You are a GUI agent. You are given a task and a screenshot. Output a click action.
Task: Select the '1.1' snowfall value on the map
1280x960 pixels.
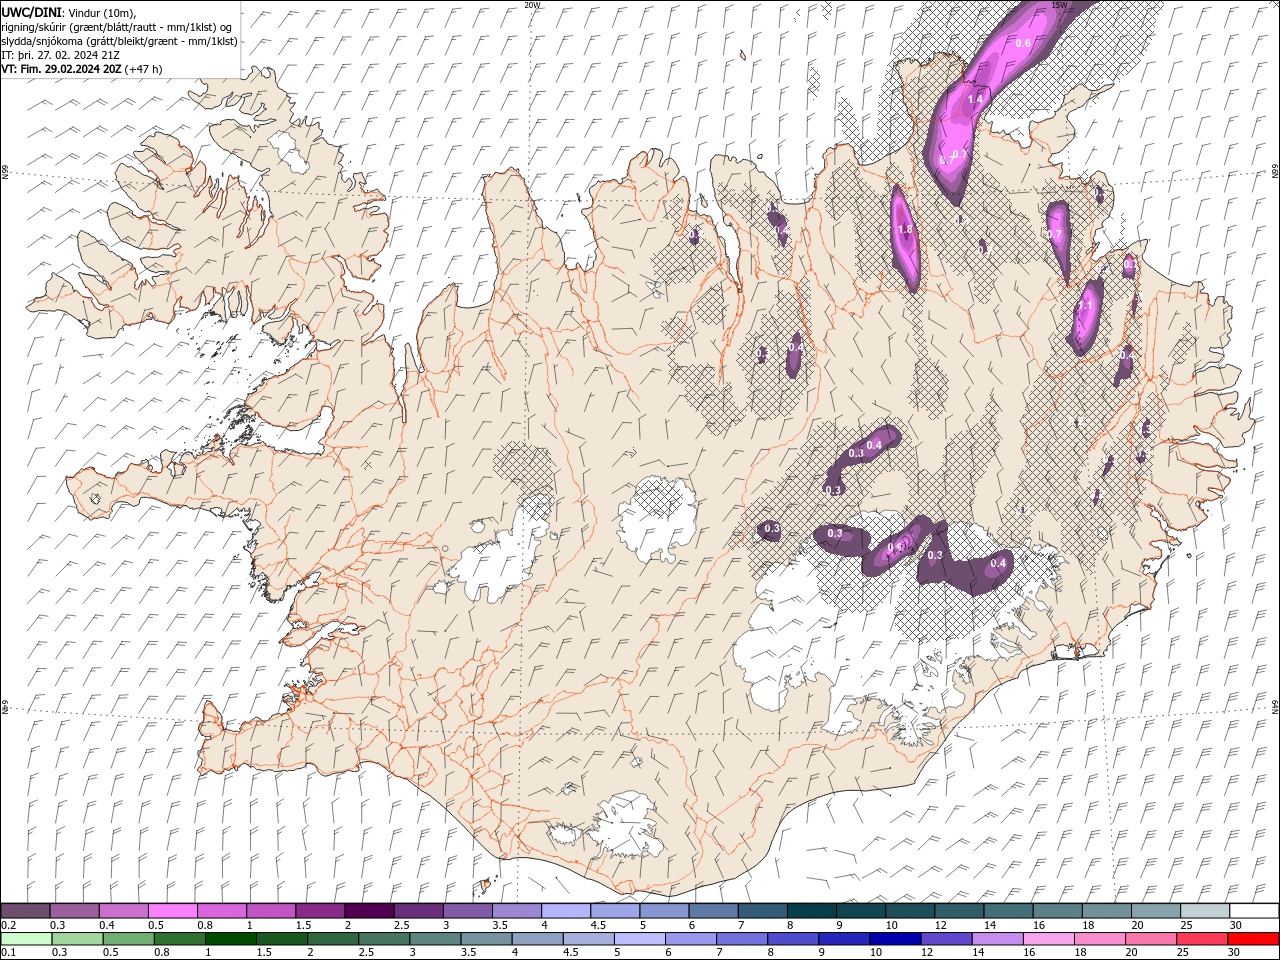(x=1085, y=308)
